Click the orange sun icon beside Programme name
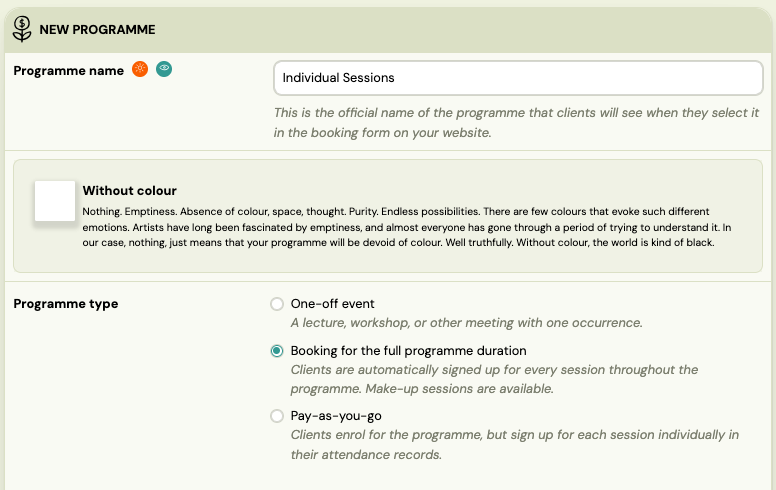 [140, 70]
